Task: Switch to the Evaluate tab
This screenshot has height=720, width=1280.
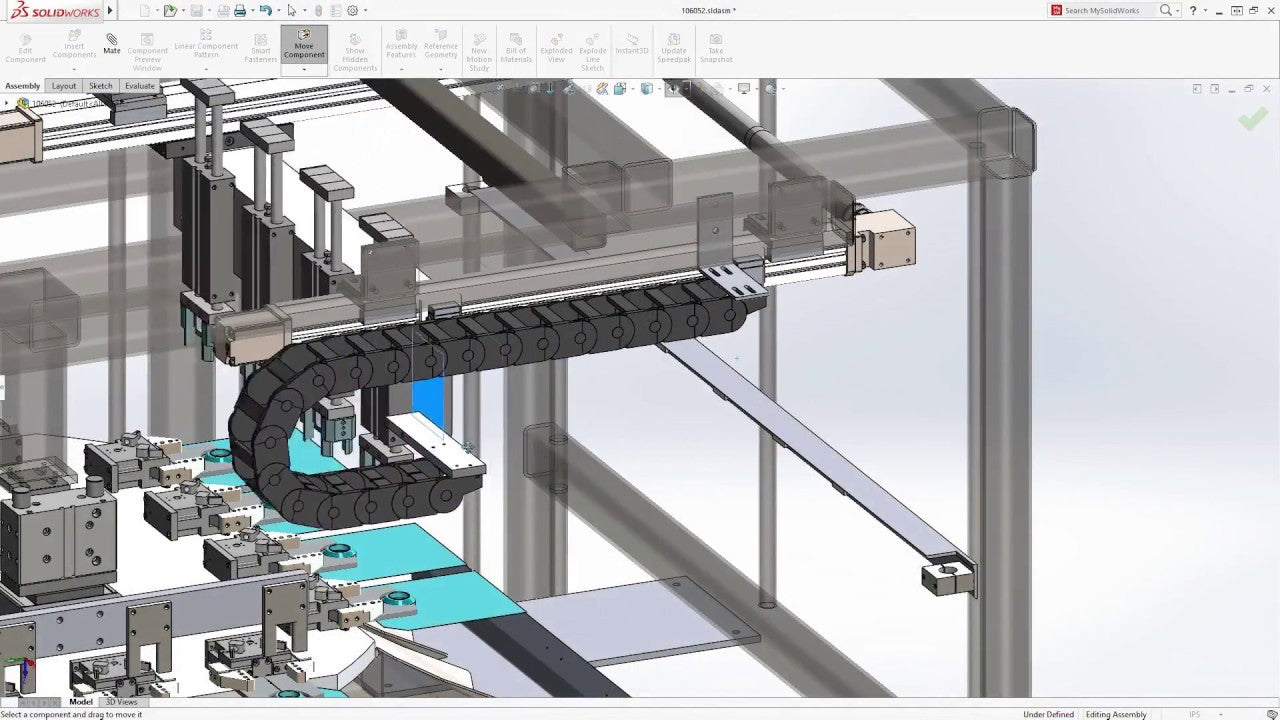Action: pos(140,86)
